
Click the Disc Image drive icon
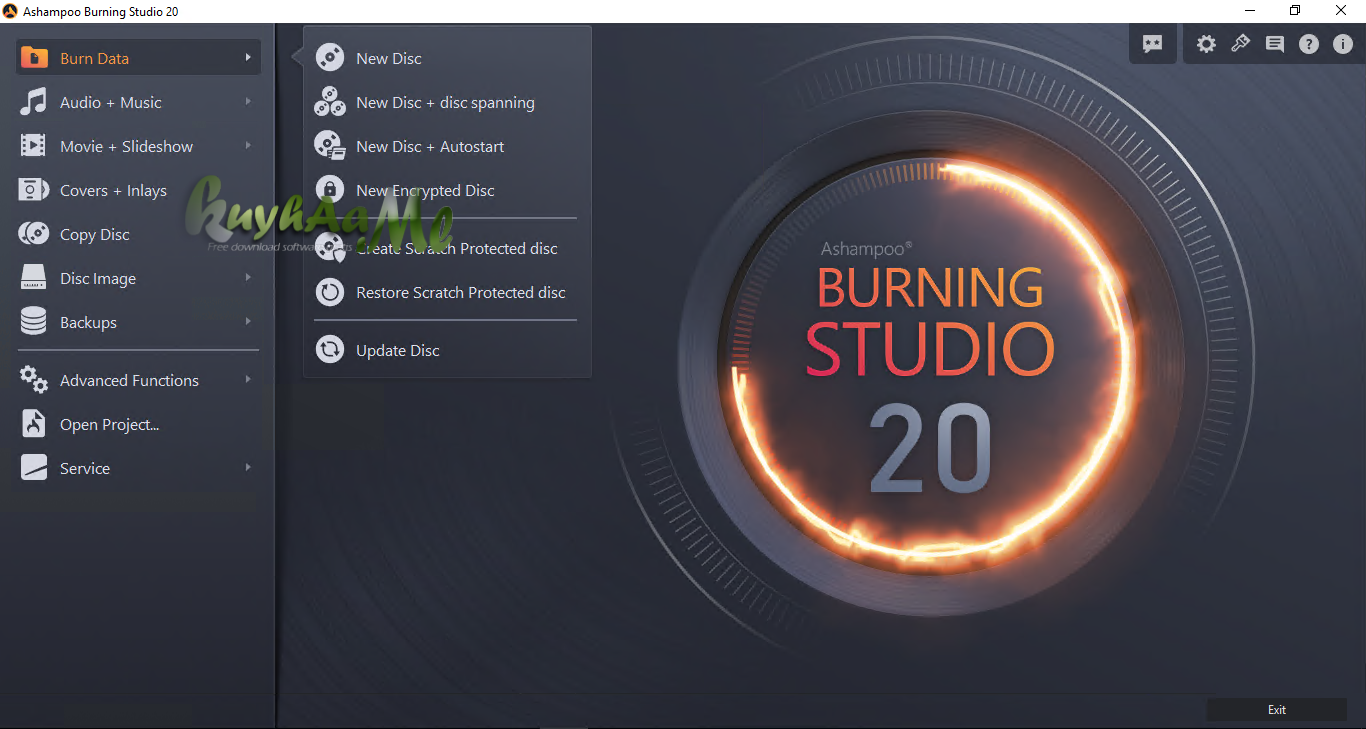click(34, 278)
